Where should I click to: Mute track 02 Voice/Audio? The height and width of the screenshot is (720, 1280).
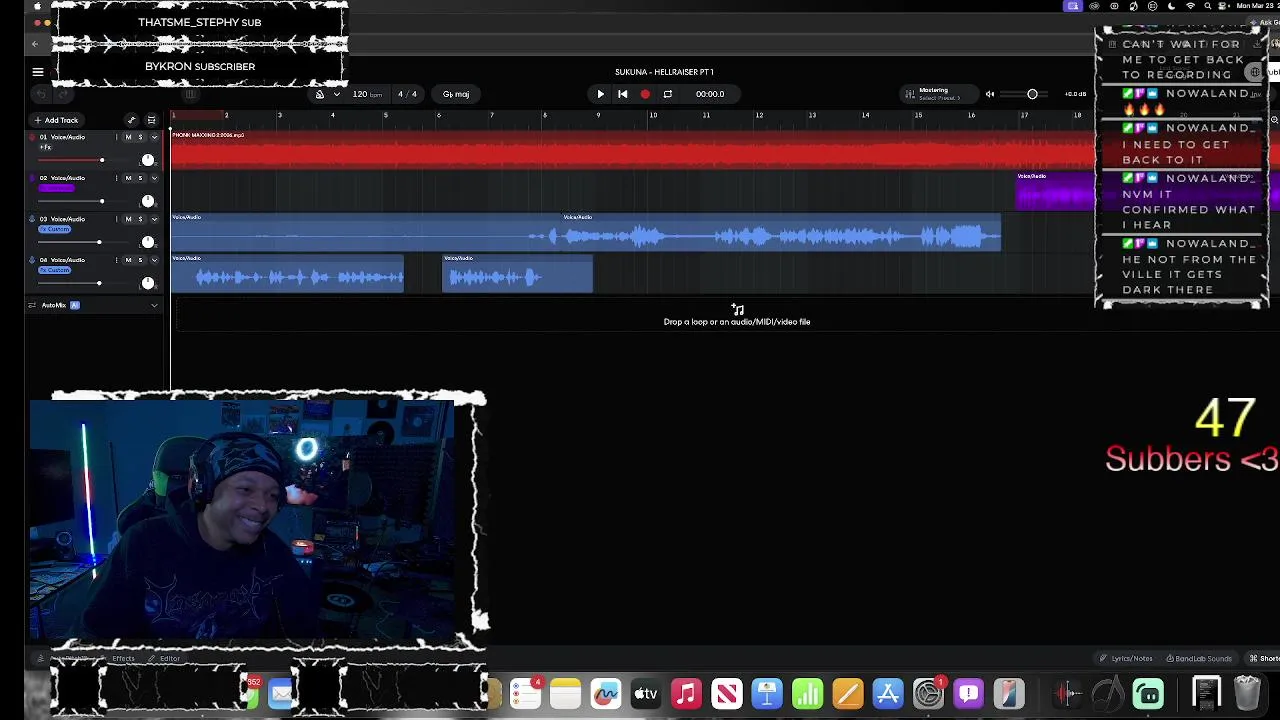[x=128, y=178]
